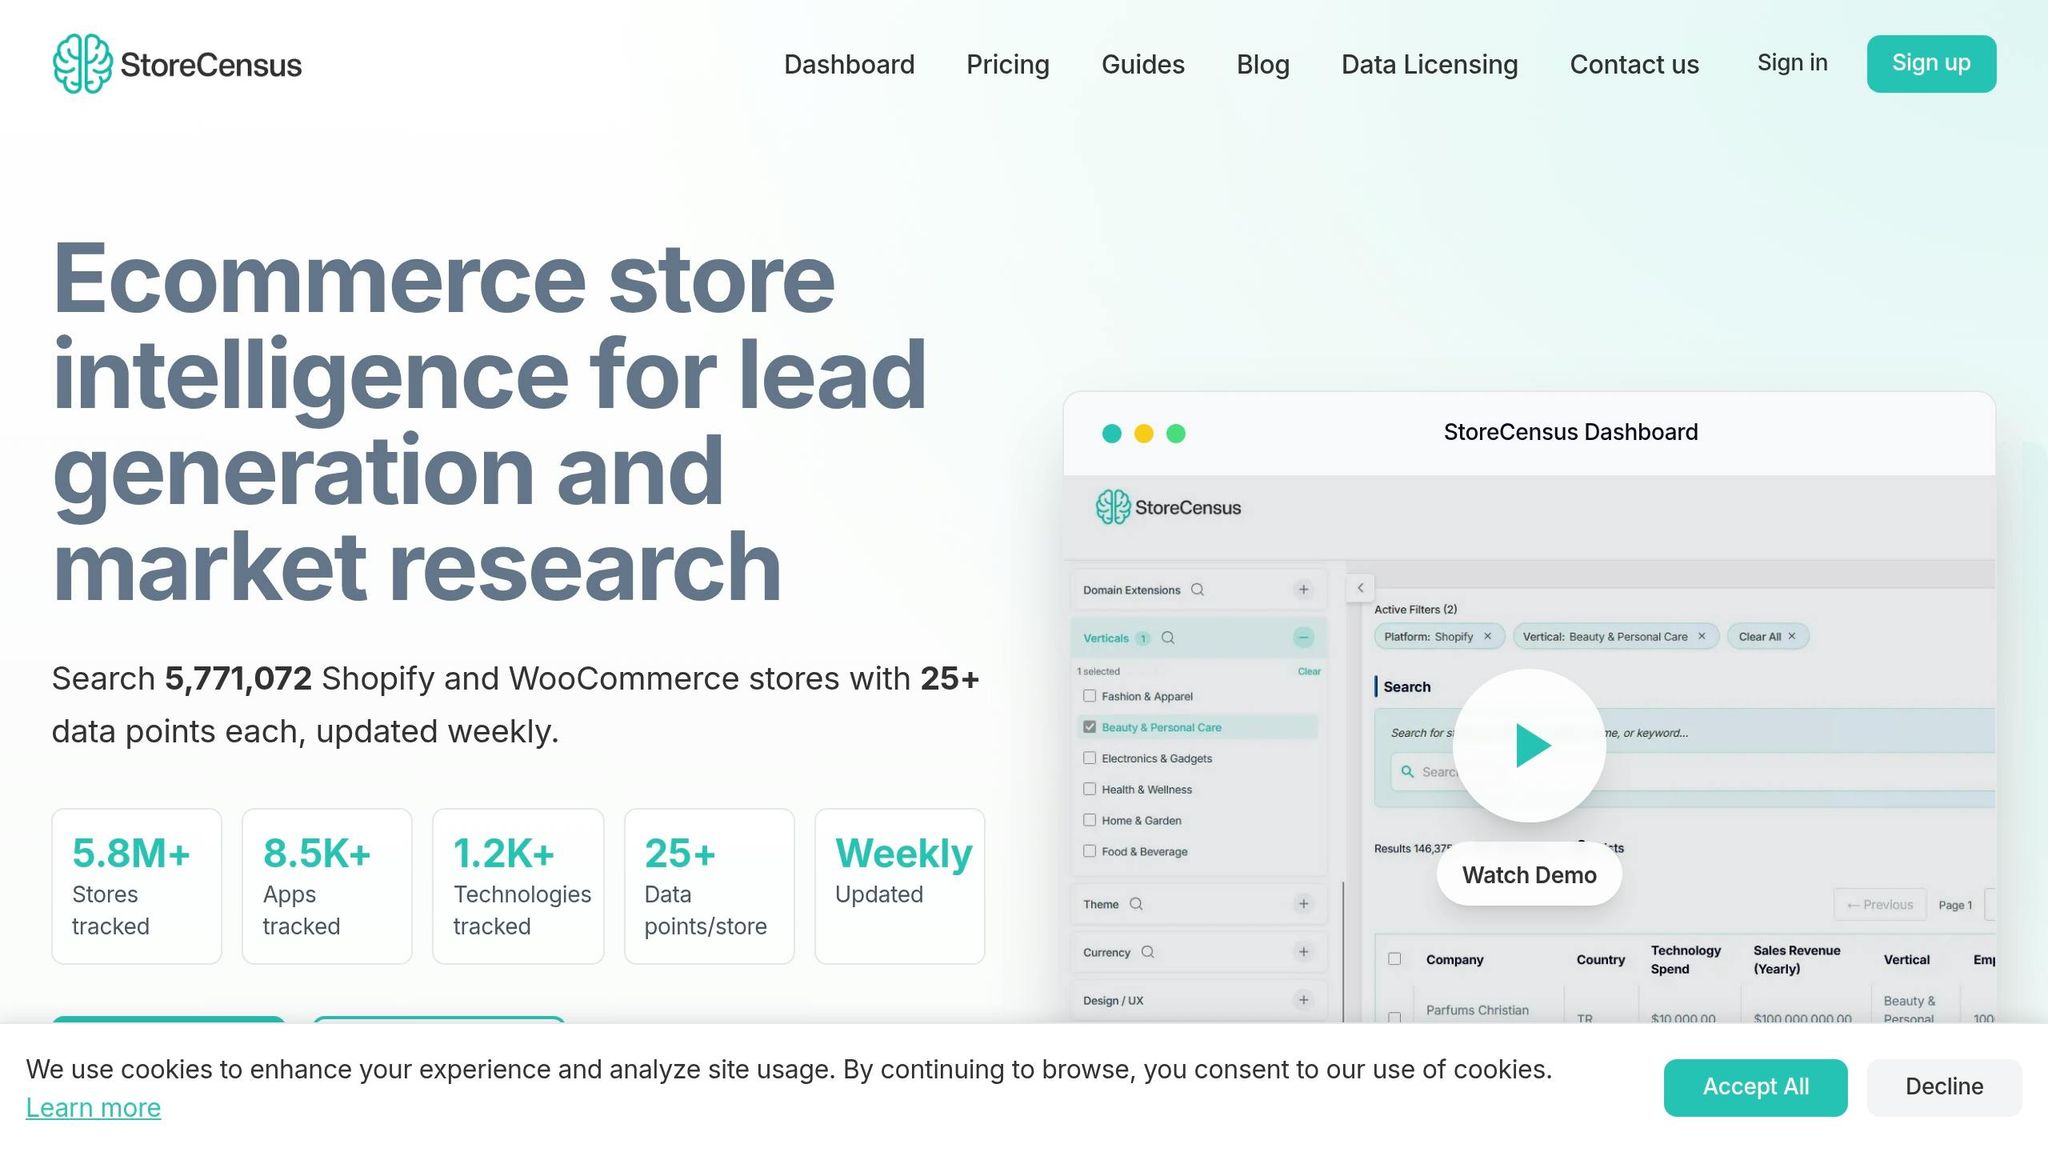Click the search icon beside Theme
The height and width of the screenshot is (1152, 2048).
coord(1136,904)
